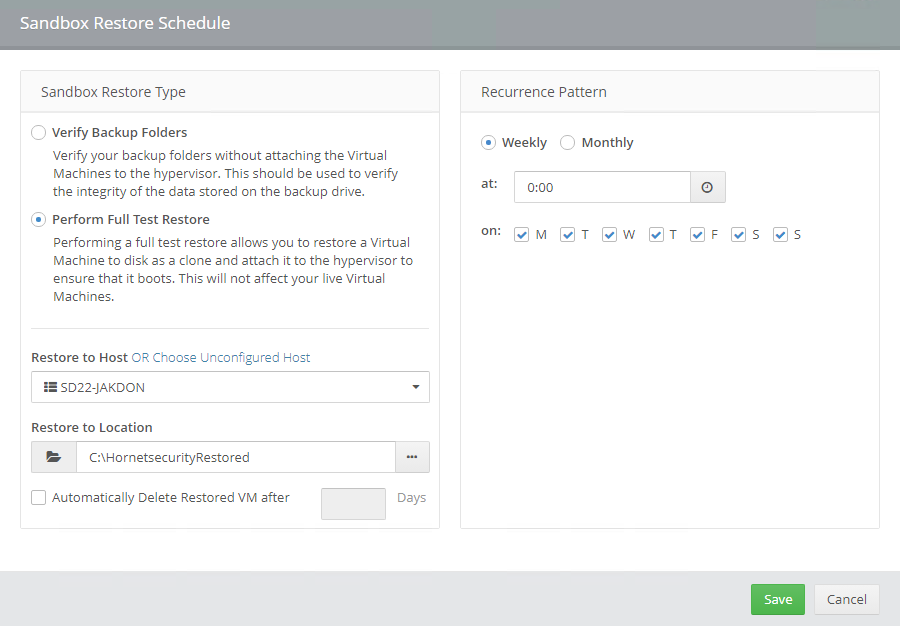Select Verify Backup Folders option

click(39, 132)
